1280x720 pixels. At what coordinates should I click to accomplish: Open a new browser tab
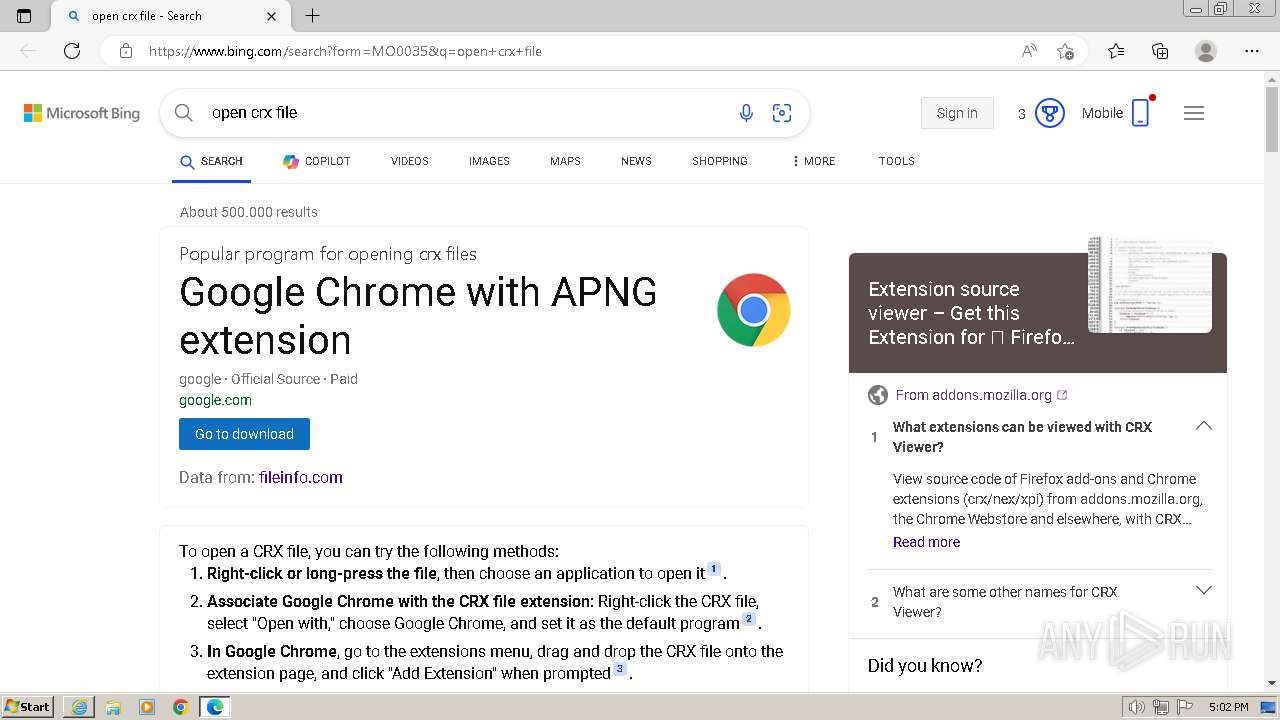click(312, 16)
